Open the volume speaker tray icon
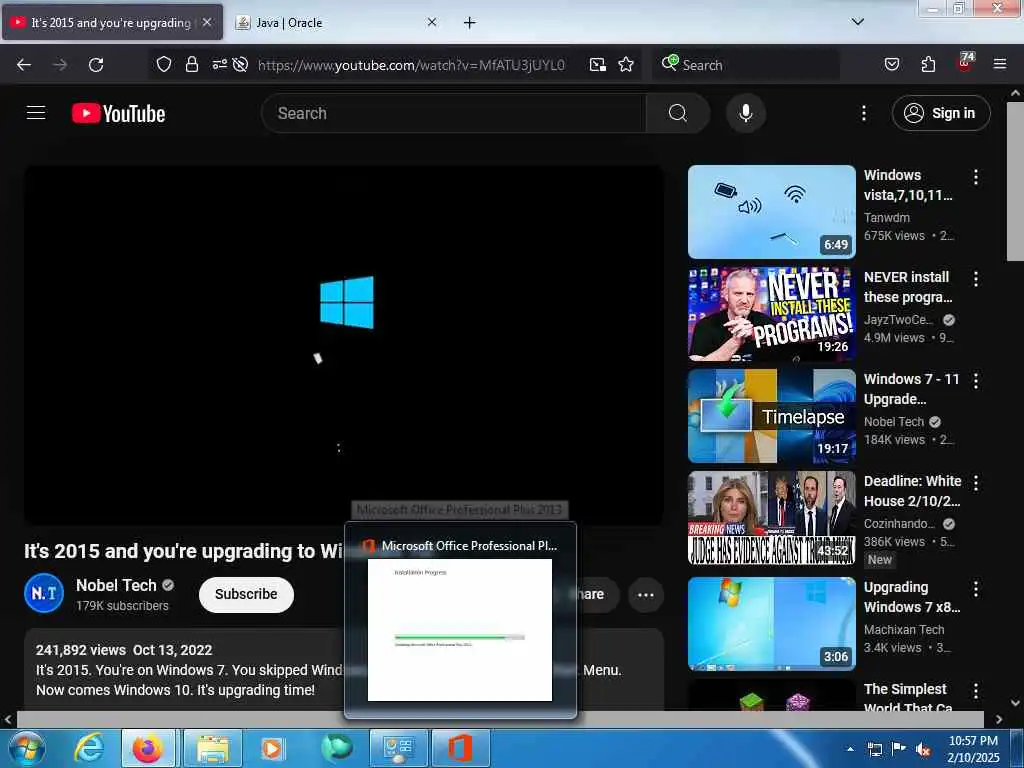The width and height of the screenshot is (1024, 768). pyautogui.click(x=923, y=750)
